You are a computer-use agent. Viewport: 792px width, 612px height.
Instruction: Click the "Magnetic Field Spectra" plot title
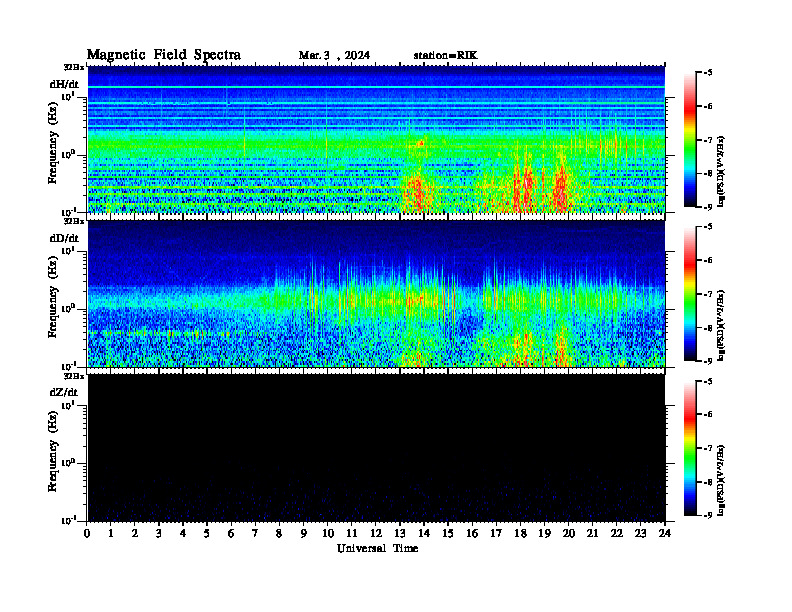tap(164, 55)
